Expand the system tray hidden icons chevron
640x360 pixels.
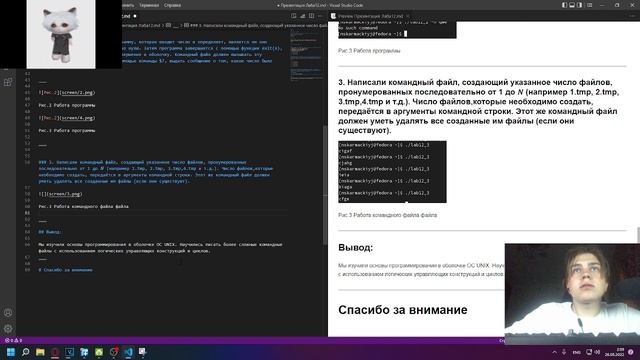(554, 352)
